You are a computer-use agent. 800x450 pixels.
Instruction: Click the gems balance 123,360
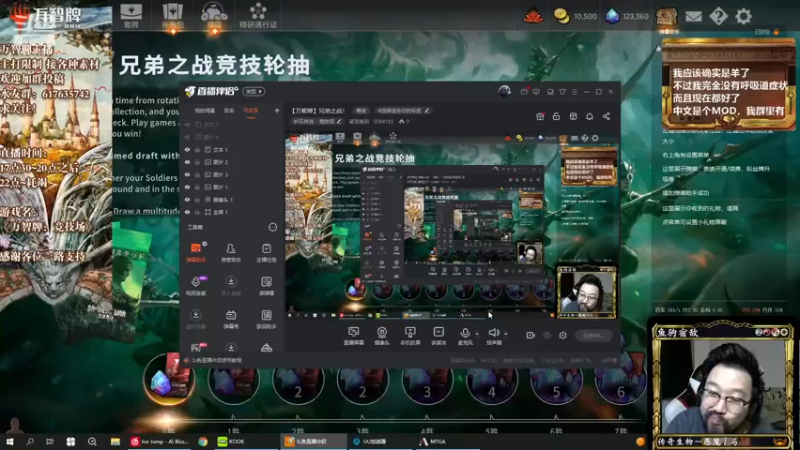627,16
